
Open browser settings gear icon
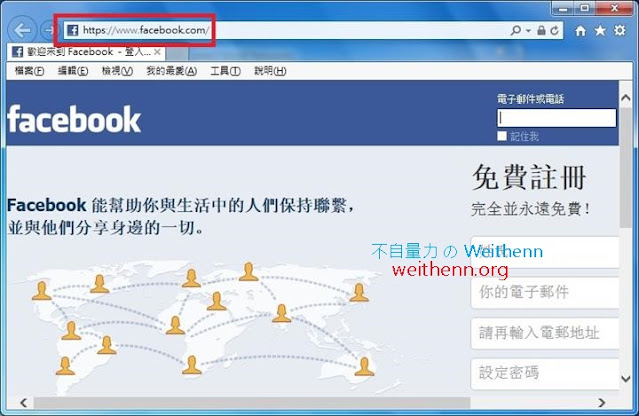(x=620, y=30)
